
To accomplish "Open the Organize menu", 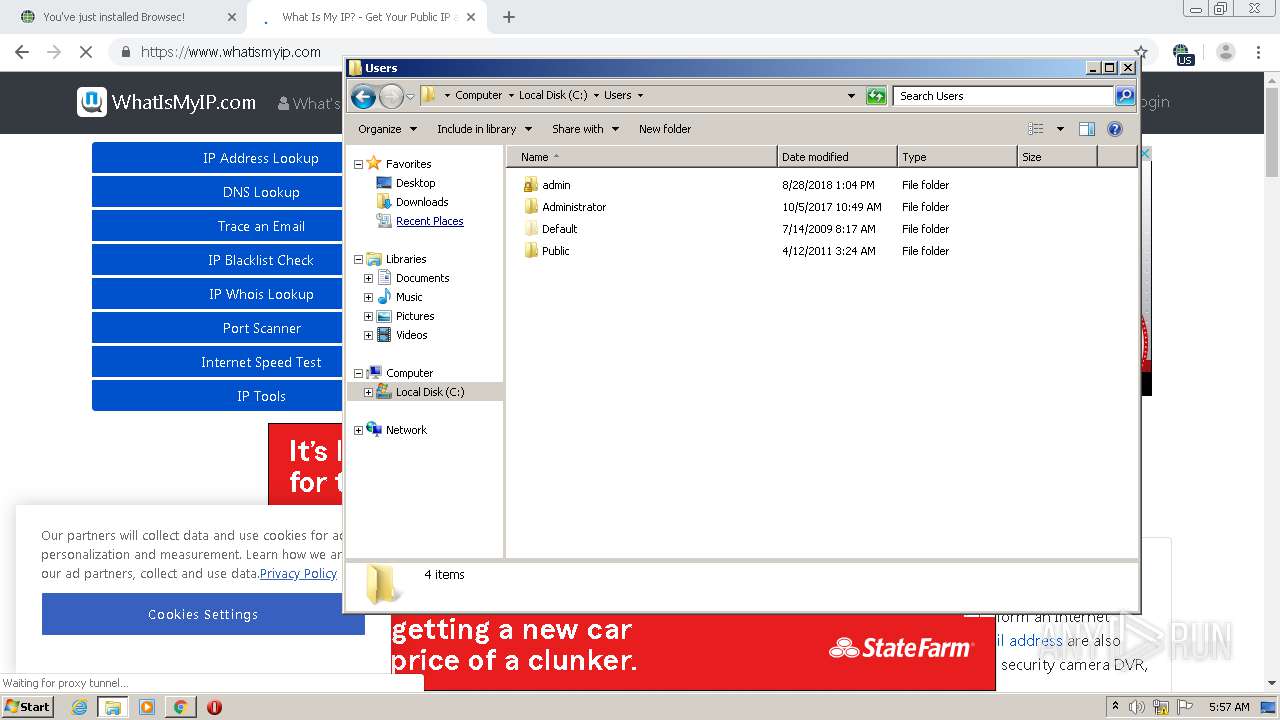I will 387,129.
